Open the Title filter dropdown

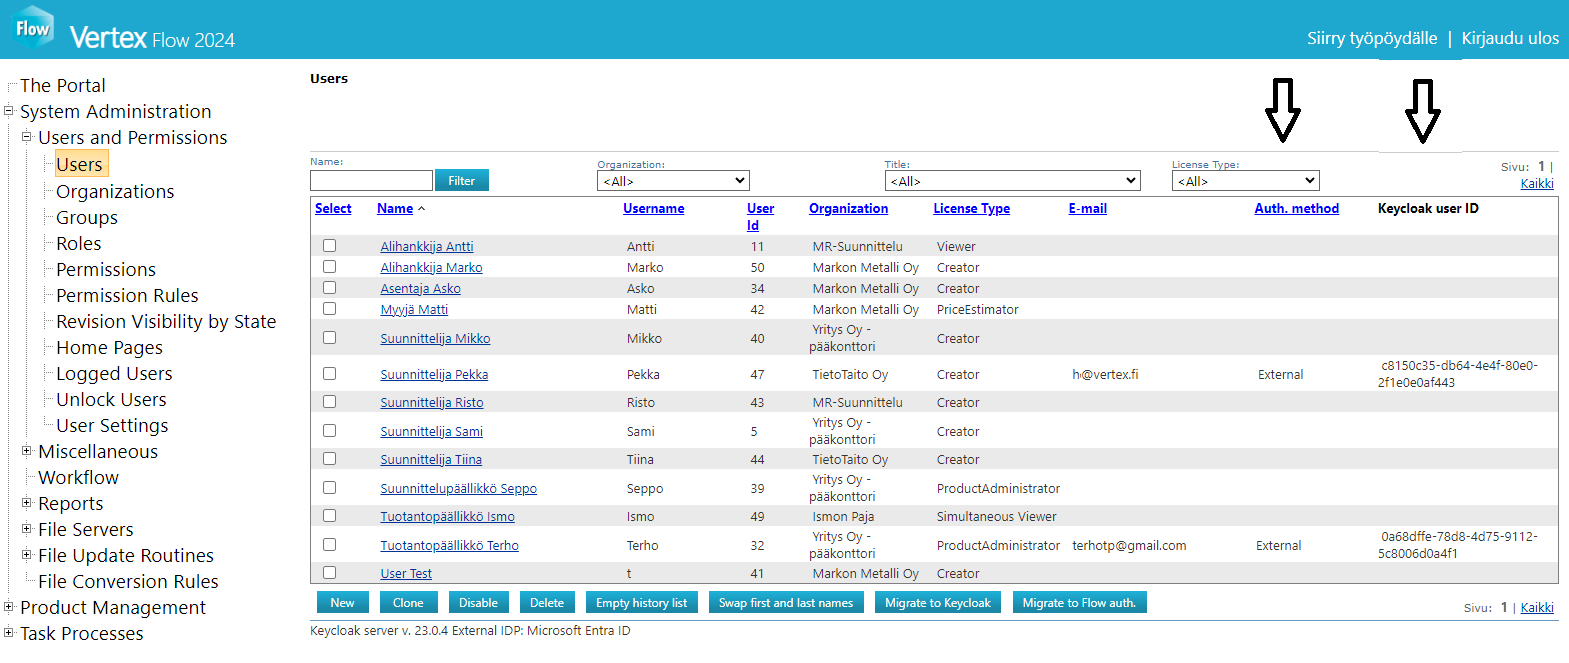[x=1012, y=181]
